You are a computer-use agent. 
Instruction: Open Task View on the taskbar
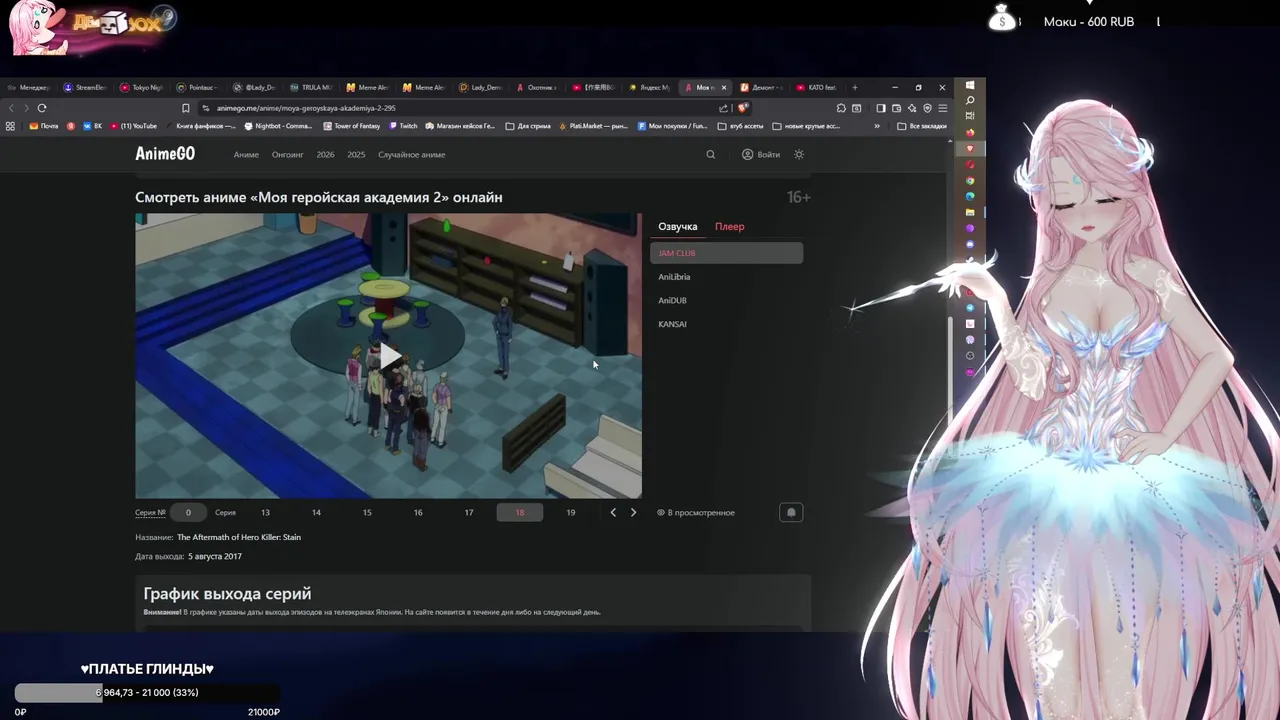point(970,116)
